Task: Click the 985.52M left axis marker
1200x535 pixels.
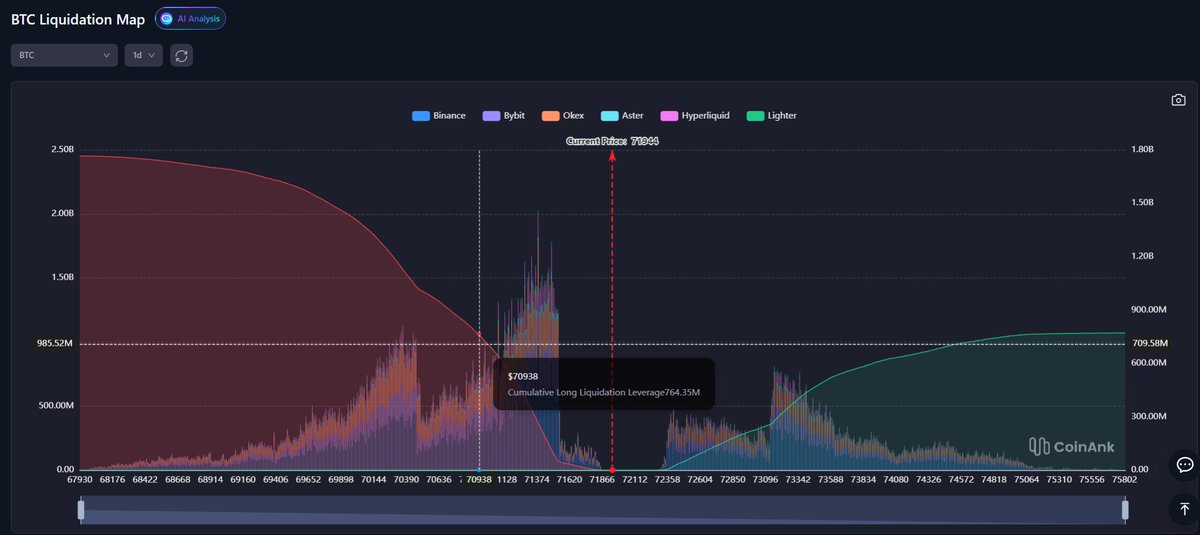Action: tap(53, 344)
